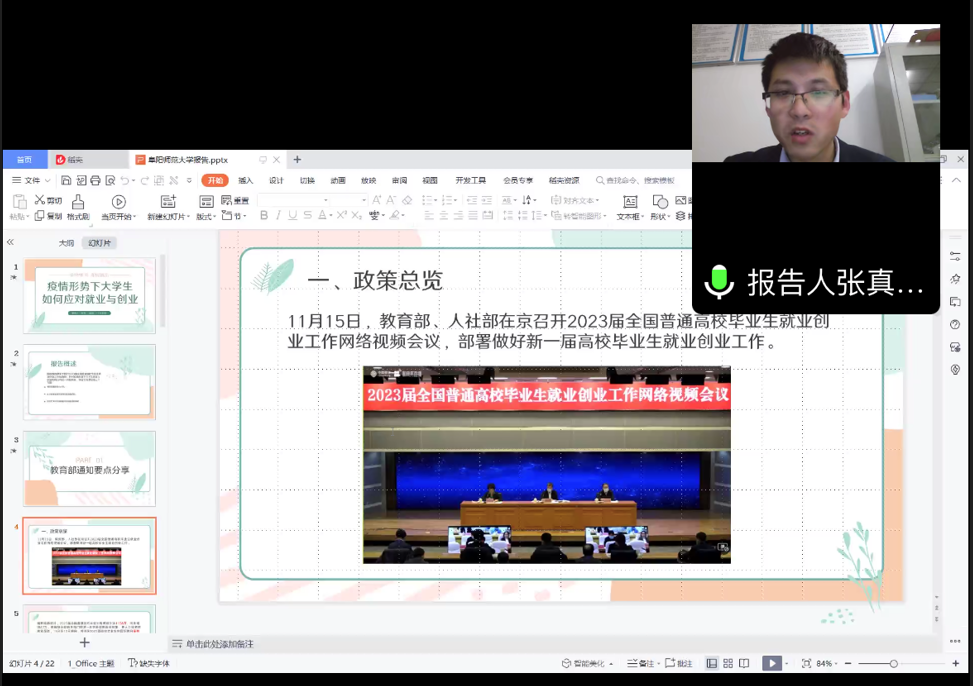Click the Cut (剪切) scissors icon
The width and height of the screenshot is (973, 686).
[x=48, y=200]
